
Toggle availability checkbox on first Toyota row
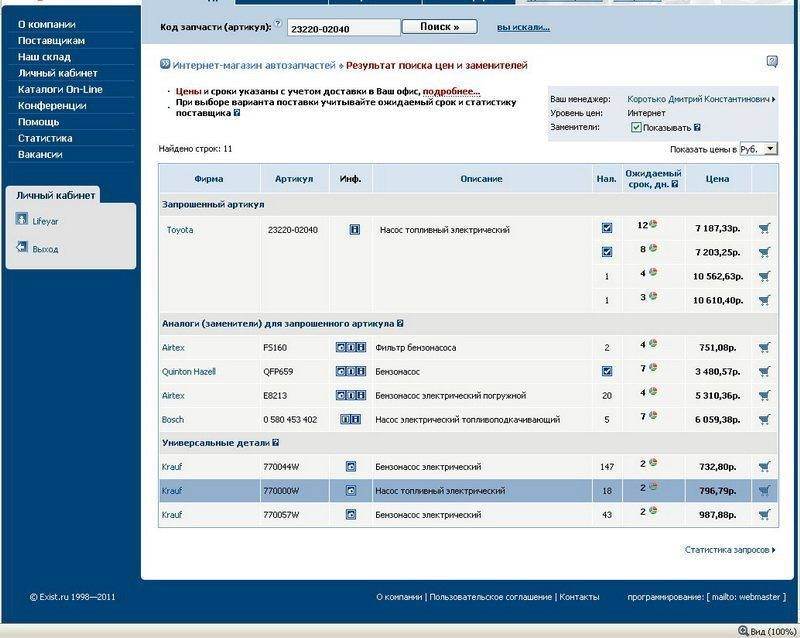point(606,228)
